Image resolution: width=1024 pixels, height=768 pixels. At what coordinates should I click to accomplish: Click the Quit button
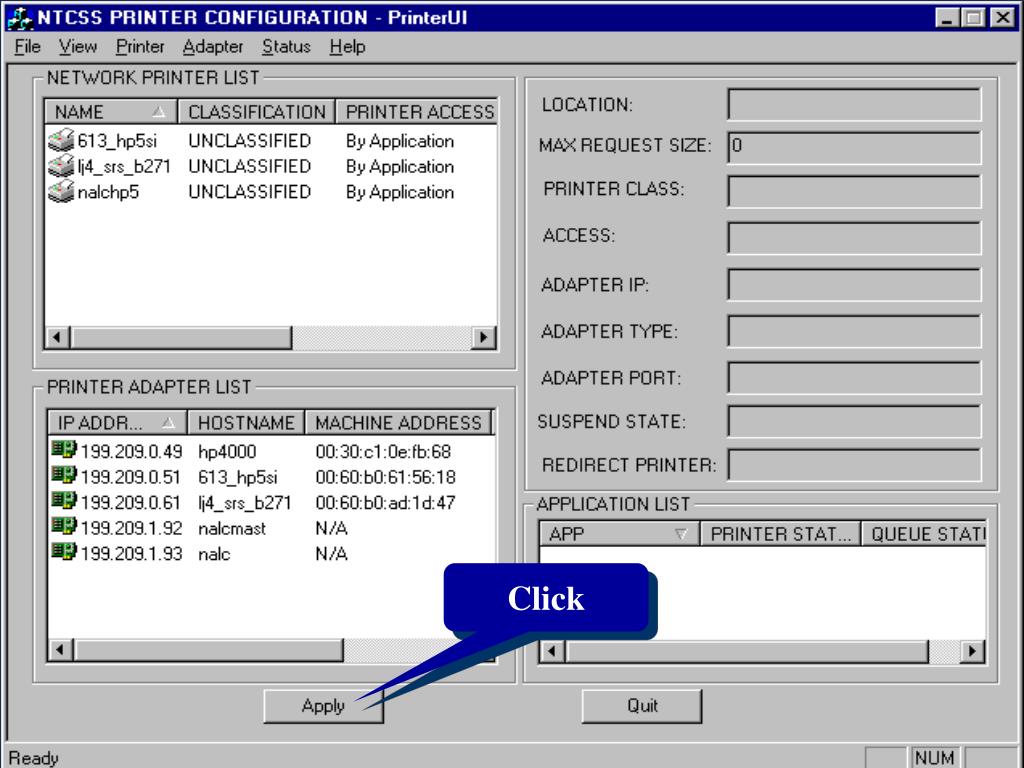(642, 706)
